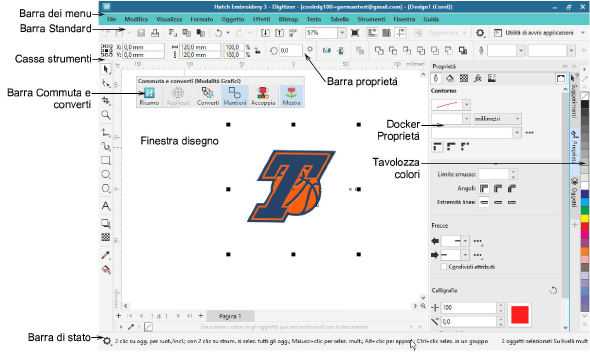Choose the first Angoli mitered corner option
Image resolution: width=590 pixels, height=364 pixels.
(x=484, y=188)
